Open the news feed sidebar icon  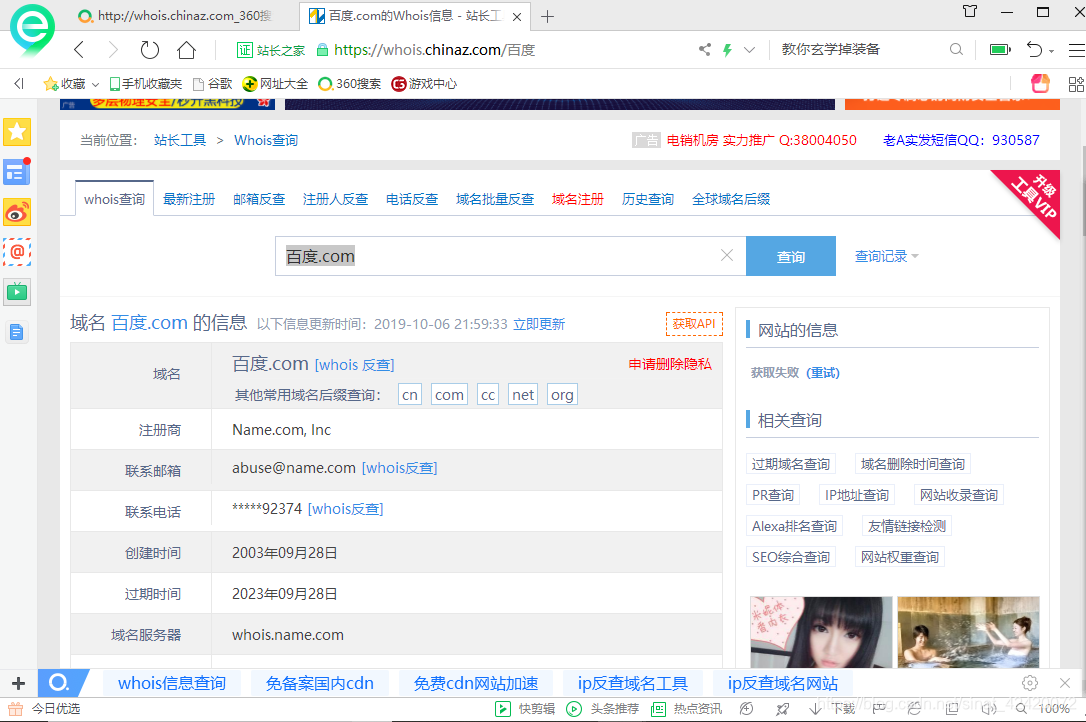(x=17, y=172)
